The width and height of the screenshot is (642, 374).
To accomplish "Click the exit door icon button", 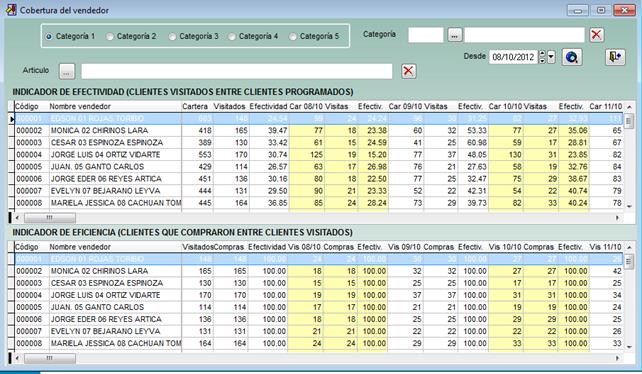I will coord(615,57).
